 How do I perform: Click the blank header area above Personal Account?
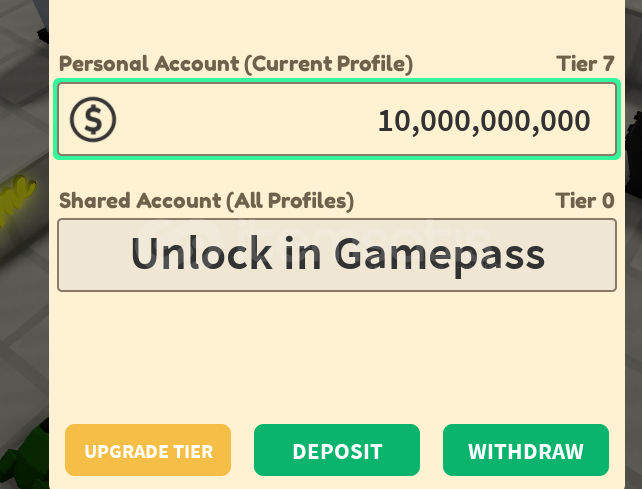point(337,25)
